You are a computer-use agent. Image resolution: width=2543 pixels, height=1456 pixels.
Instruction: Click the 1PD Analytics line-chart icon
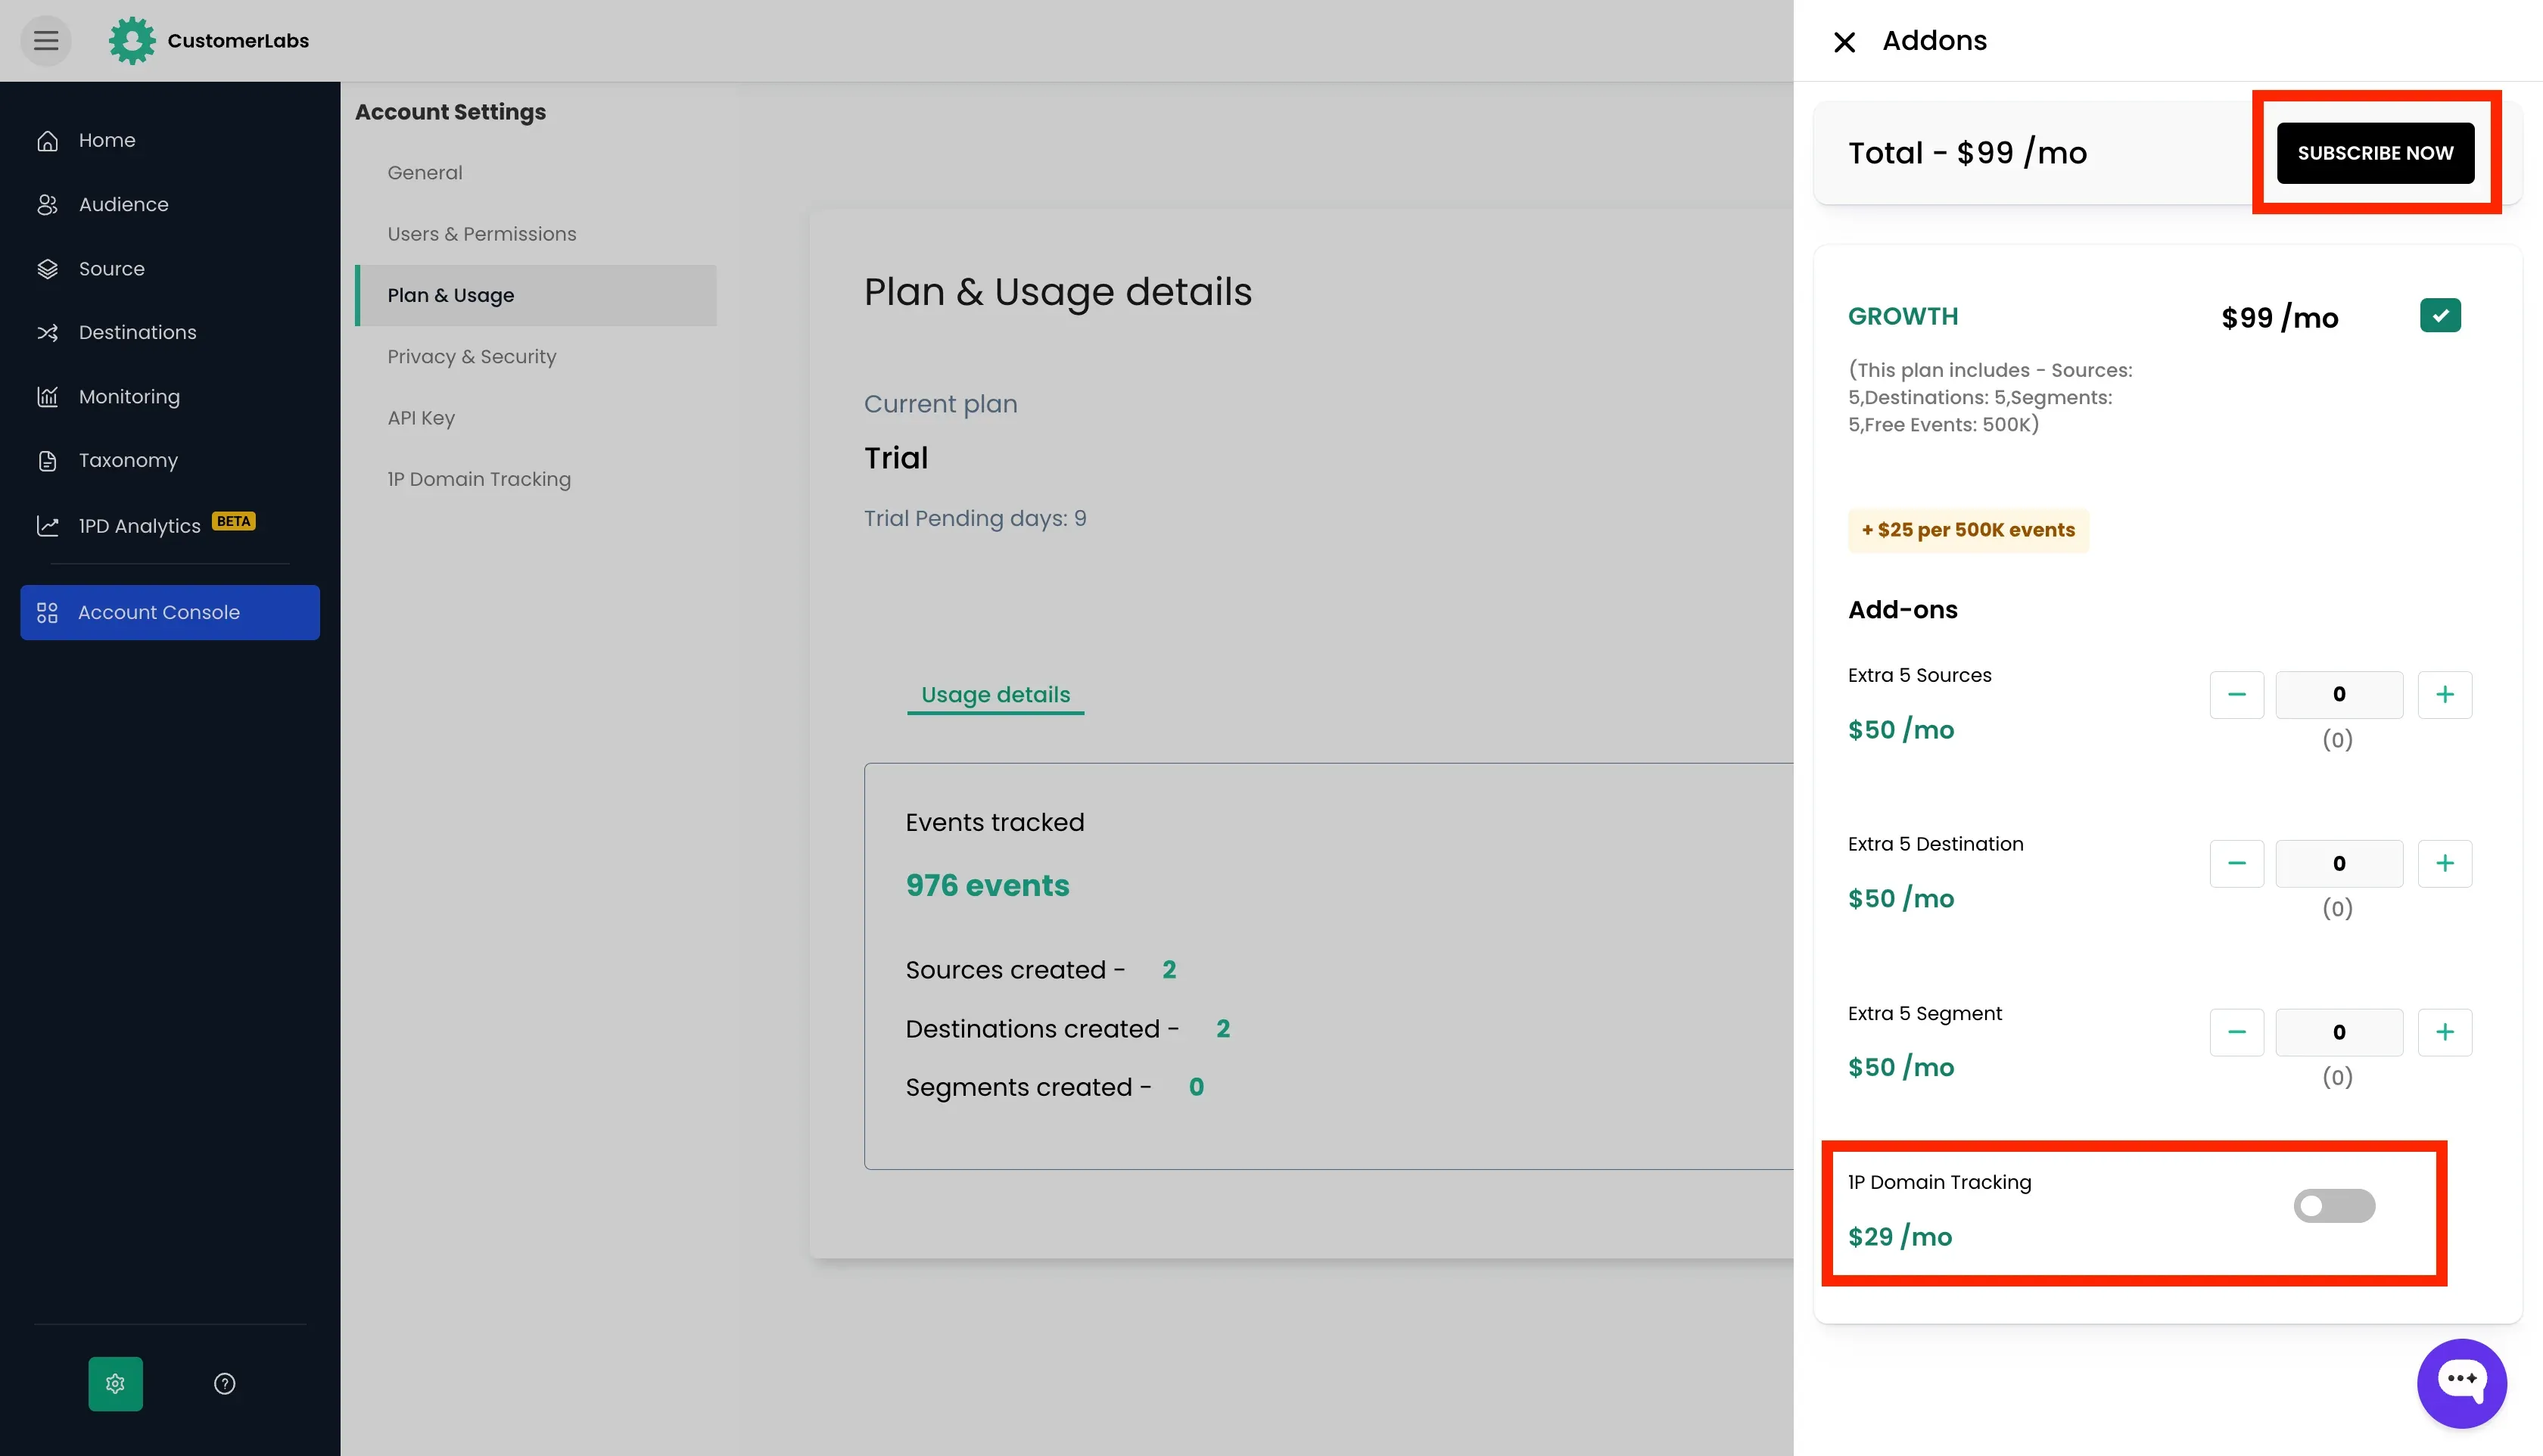click(x=47, y=526)
